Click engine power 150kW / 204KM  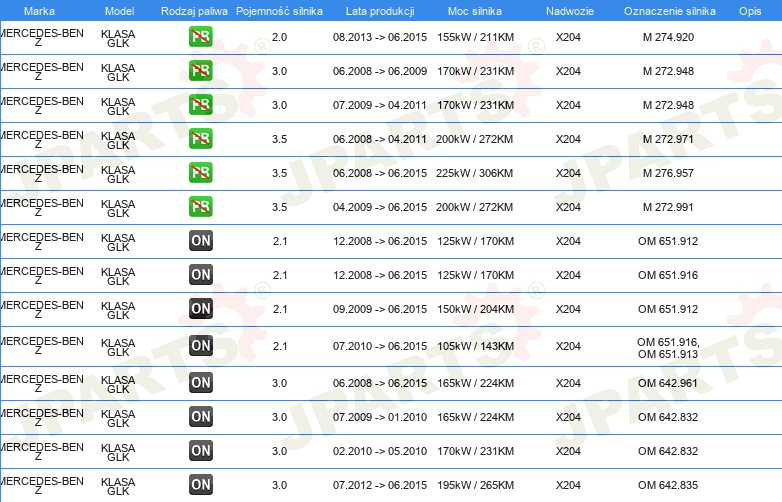pyautogui.click(x=475, y=309)
